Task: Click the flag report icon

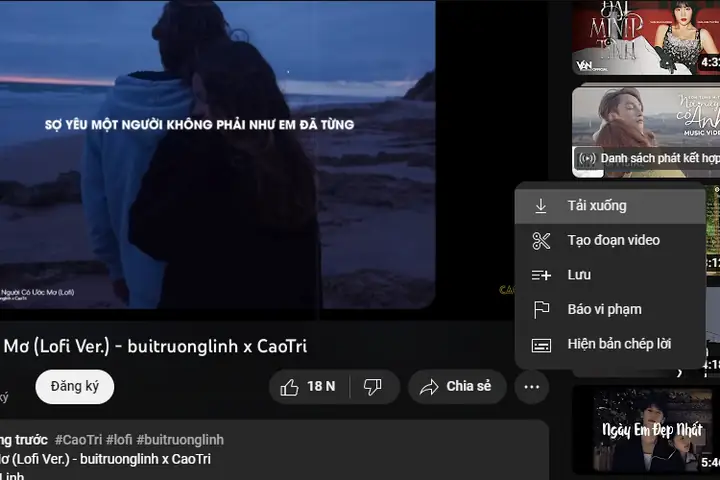Action: click(x=541, y=310)
